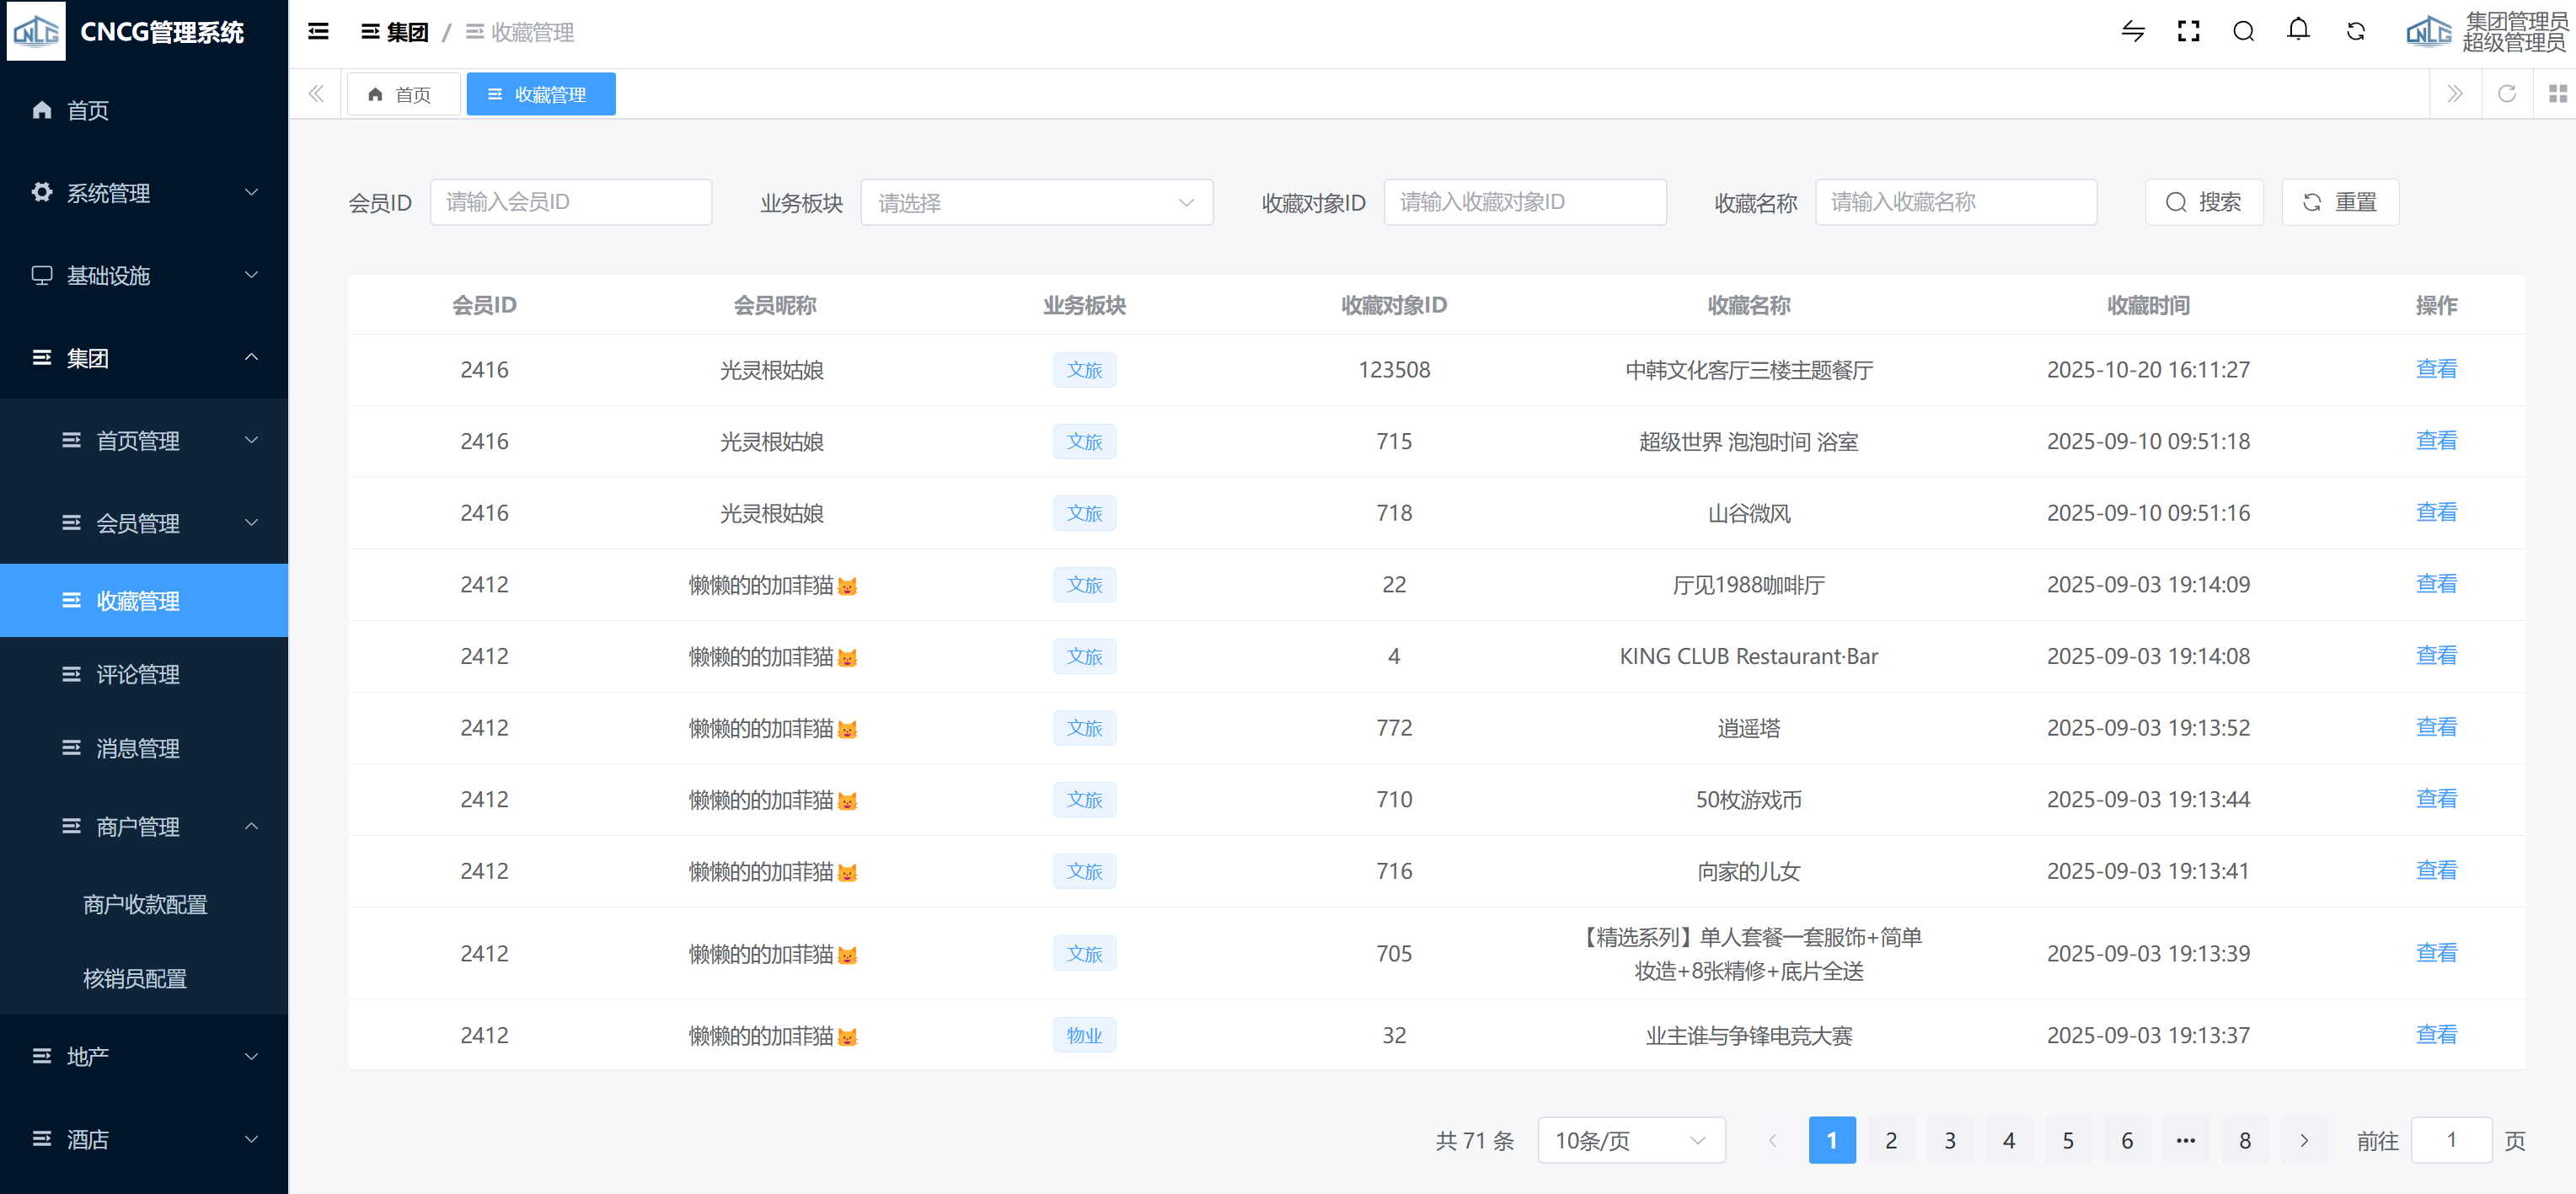This screenshot has width=2576, height=1194.
Task: Open the 业务板块 dropdown selector
Action: click(1036, 203)
